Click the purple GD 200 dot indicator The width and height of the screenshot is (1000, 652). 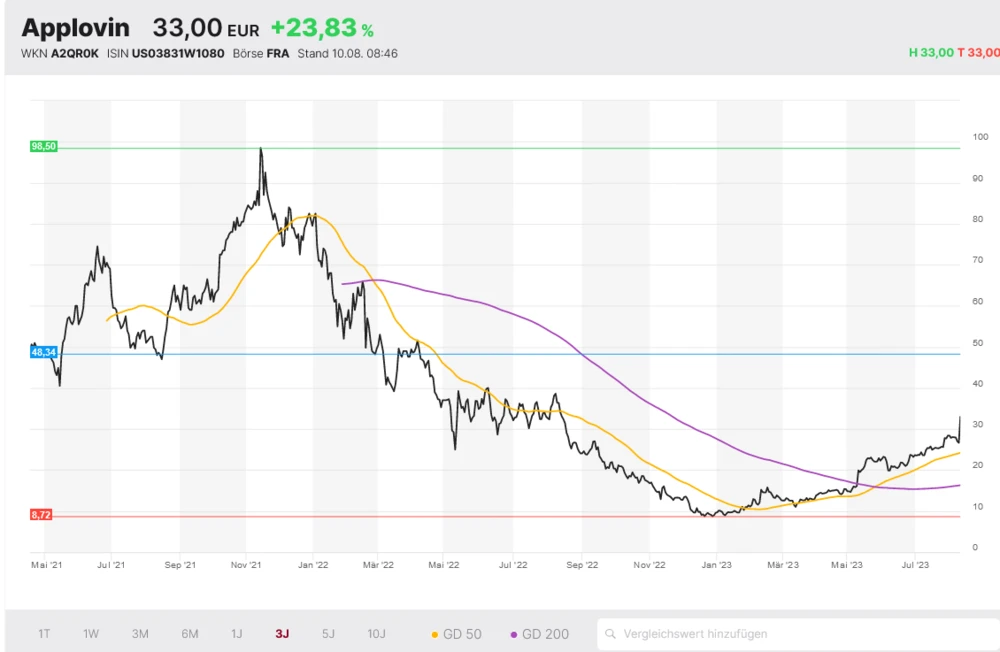pyautogui.click(x=514, y=634)
